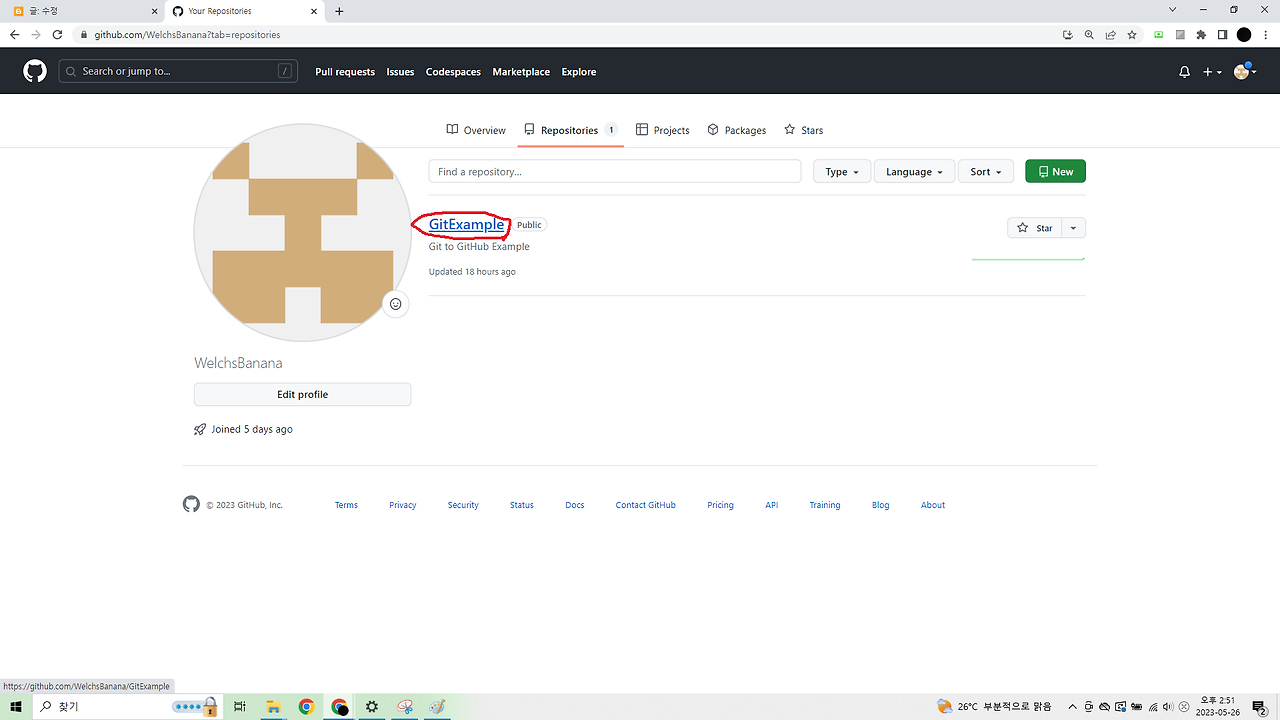
Task: Click the footer Terms link
Action: click(346, 505)
